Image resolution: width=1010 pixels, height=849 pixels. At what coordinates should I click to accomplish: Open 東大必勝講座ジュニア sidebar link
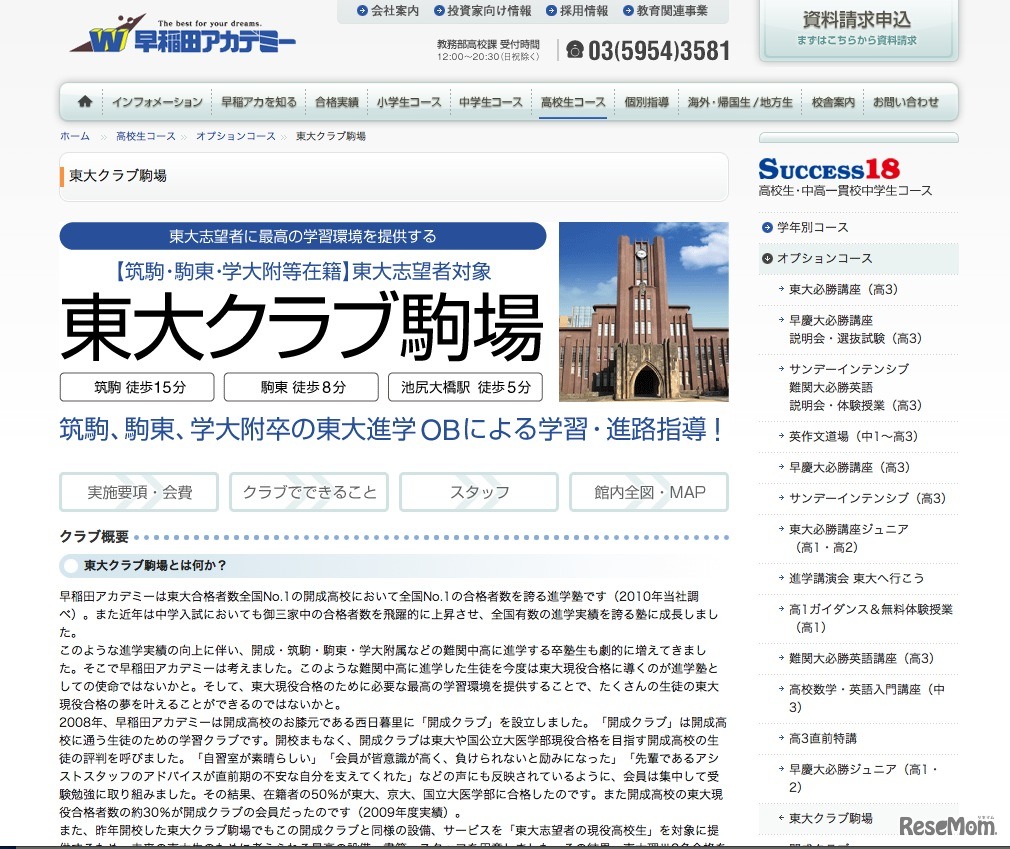[849, 538]
